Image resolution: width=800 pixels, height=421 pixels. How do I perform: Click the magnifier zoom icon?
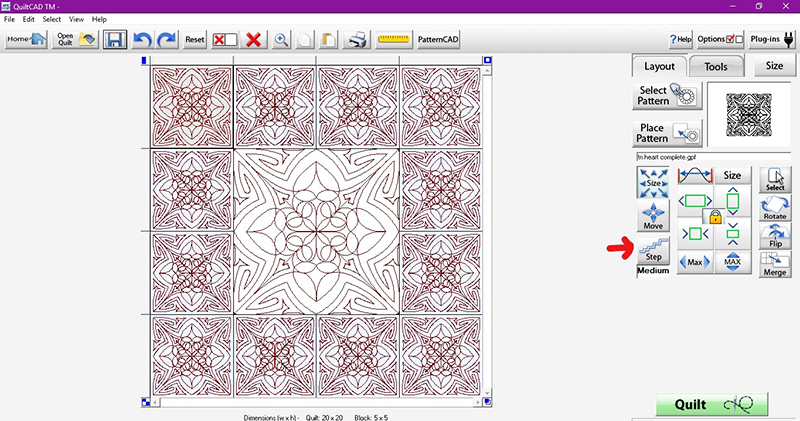pos(282,40)
